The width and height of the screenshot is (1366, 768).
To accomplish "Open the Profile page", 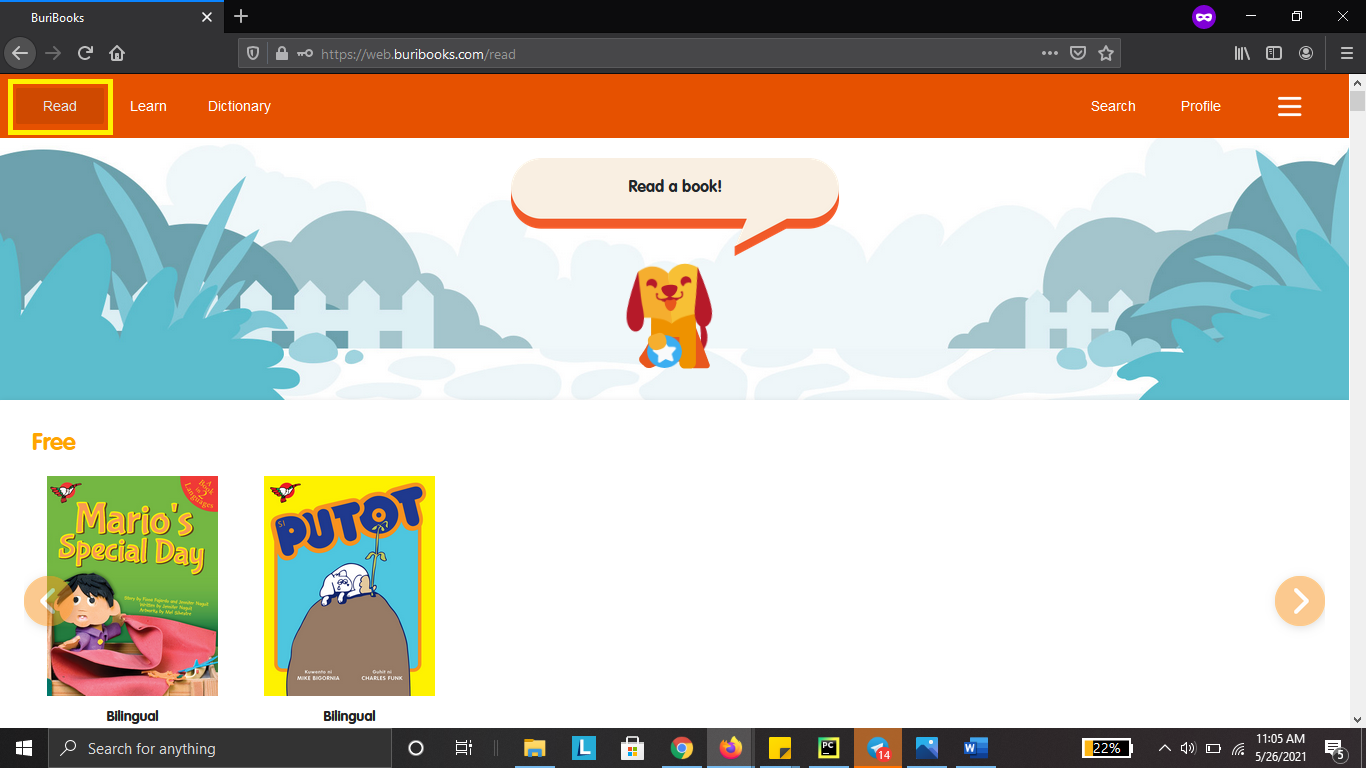I will point(1200,106).
